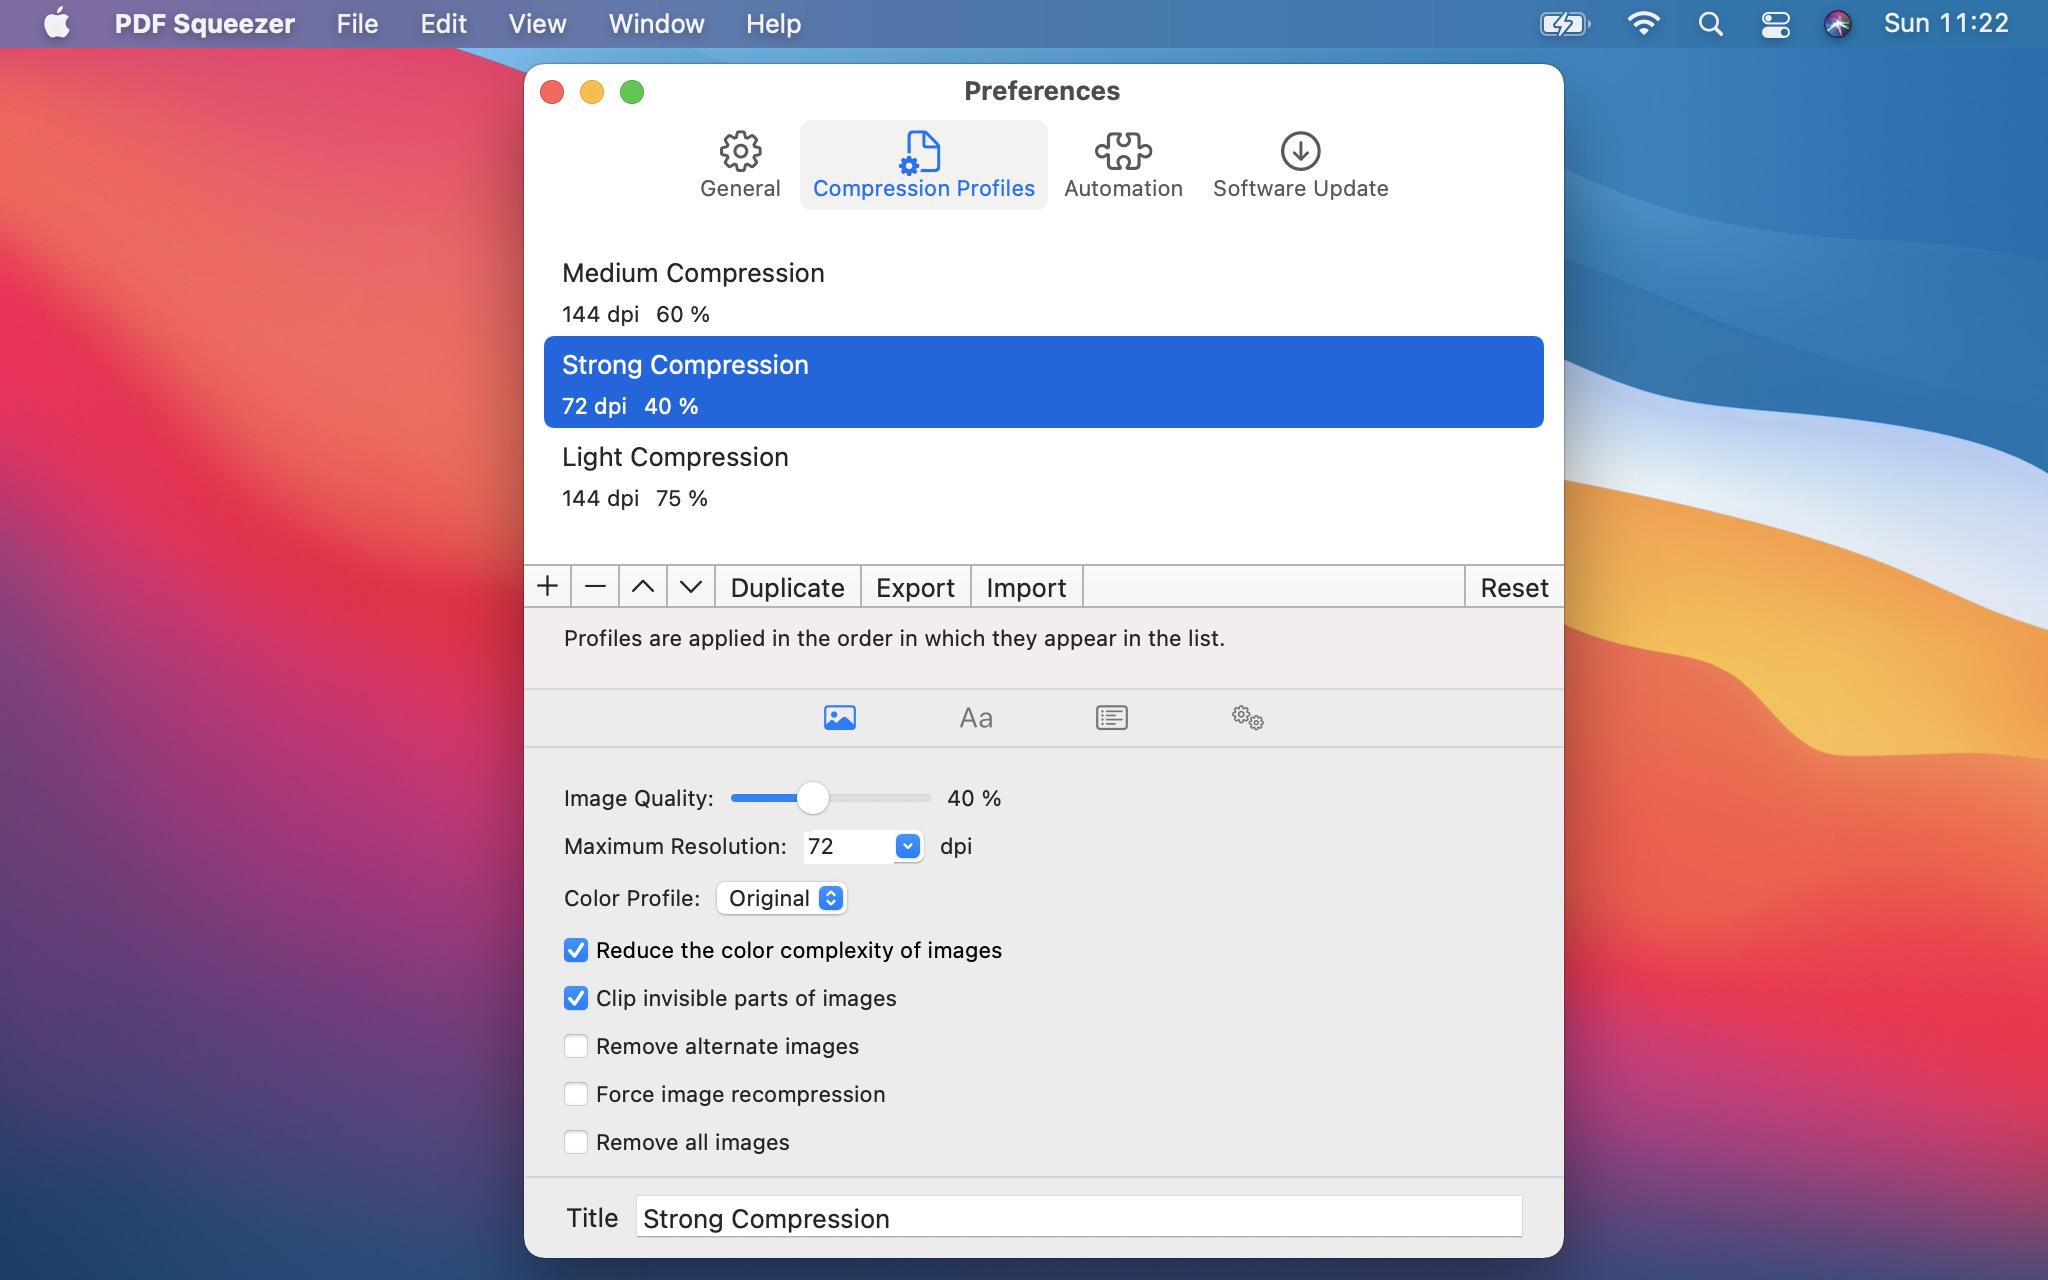Open the Edit menu

click(443, 24)
